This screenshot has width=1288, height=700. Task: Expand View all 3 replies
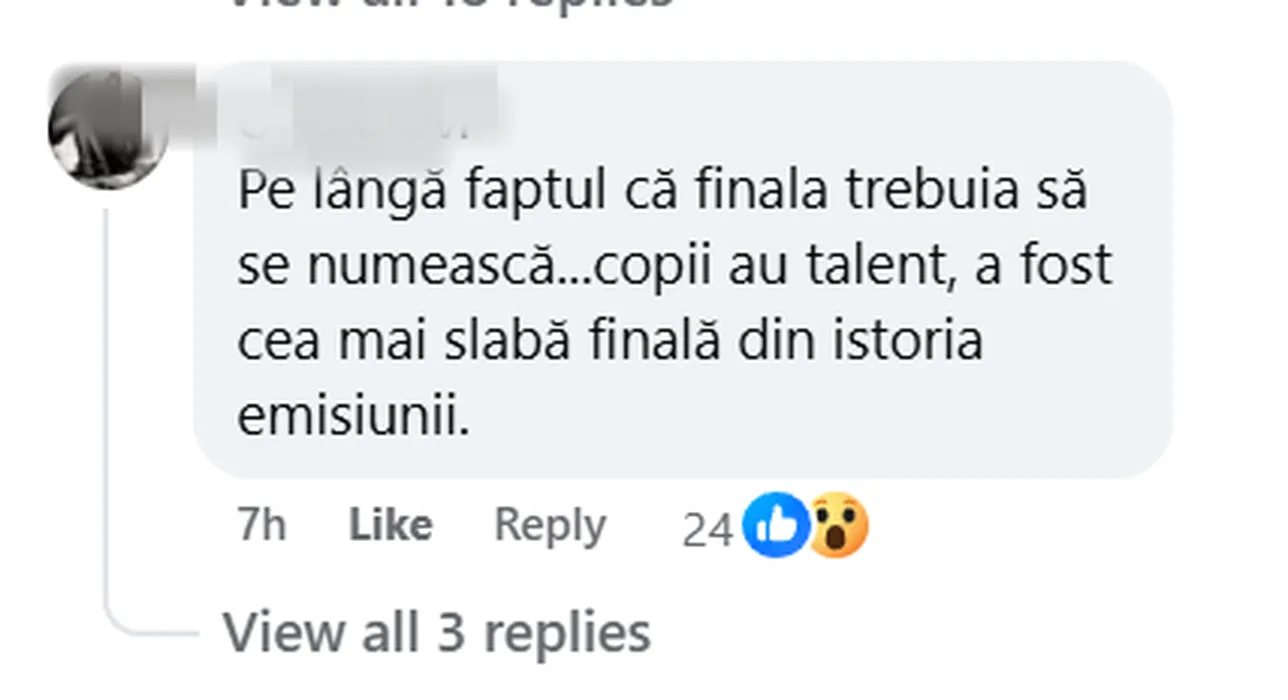(436, 632)
